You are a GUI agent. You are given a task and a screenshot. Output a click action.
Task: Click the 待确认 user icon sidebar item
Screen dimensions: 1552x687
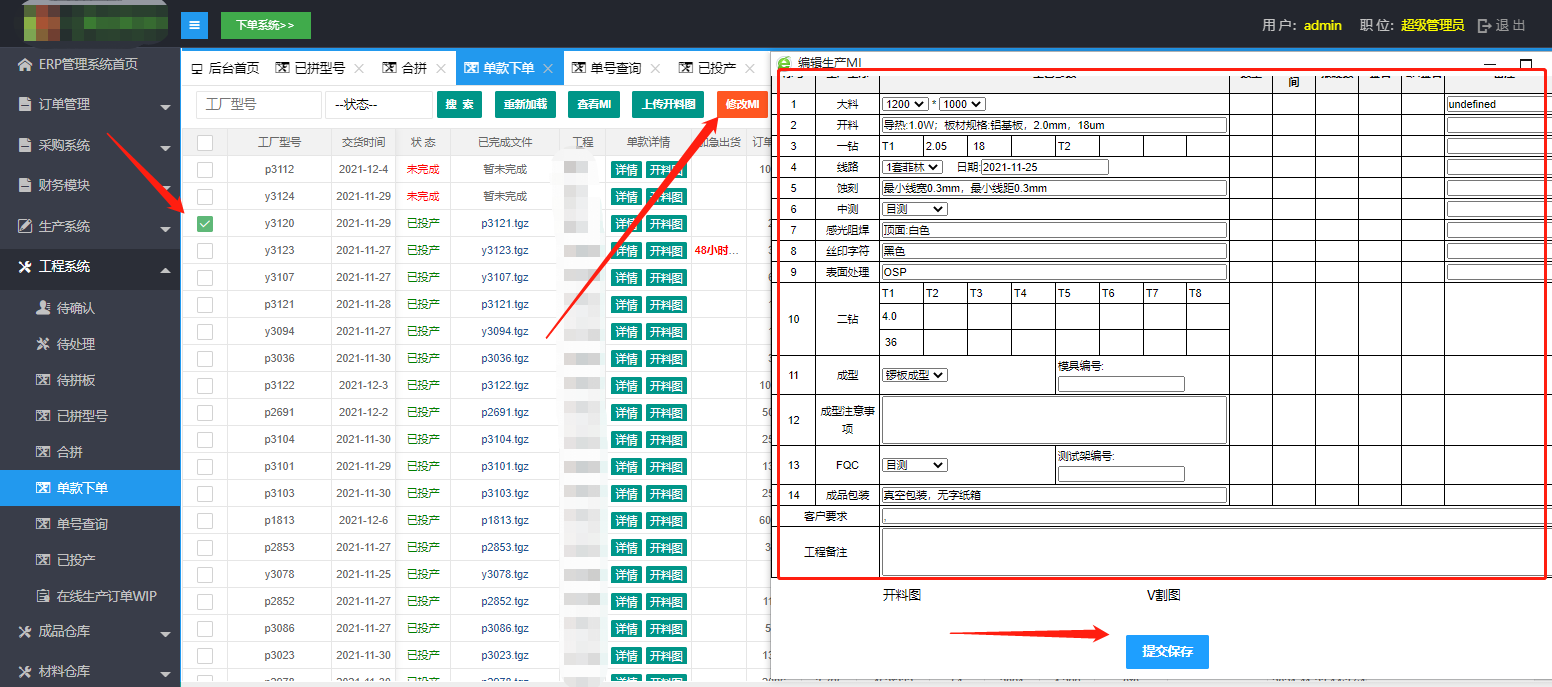tap(43, 309)
